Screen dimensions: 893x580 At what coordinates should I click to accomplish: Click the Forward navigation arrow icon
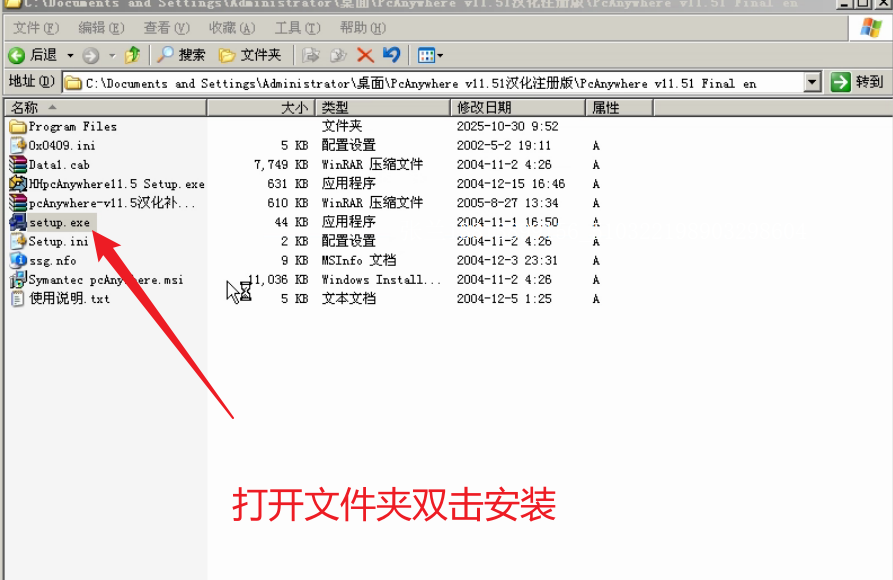coord(91,55)
